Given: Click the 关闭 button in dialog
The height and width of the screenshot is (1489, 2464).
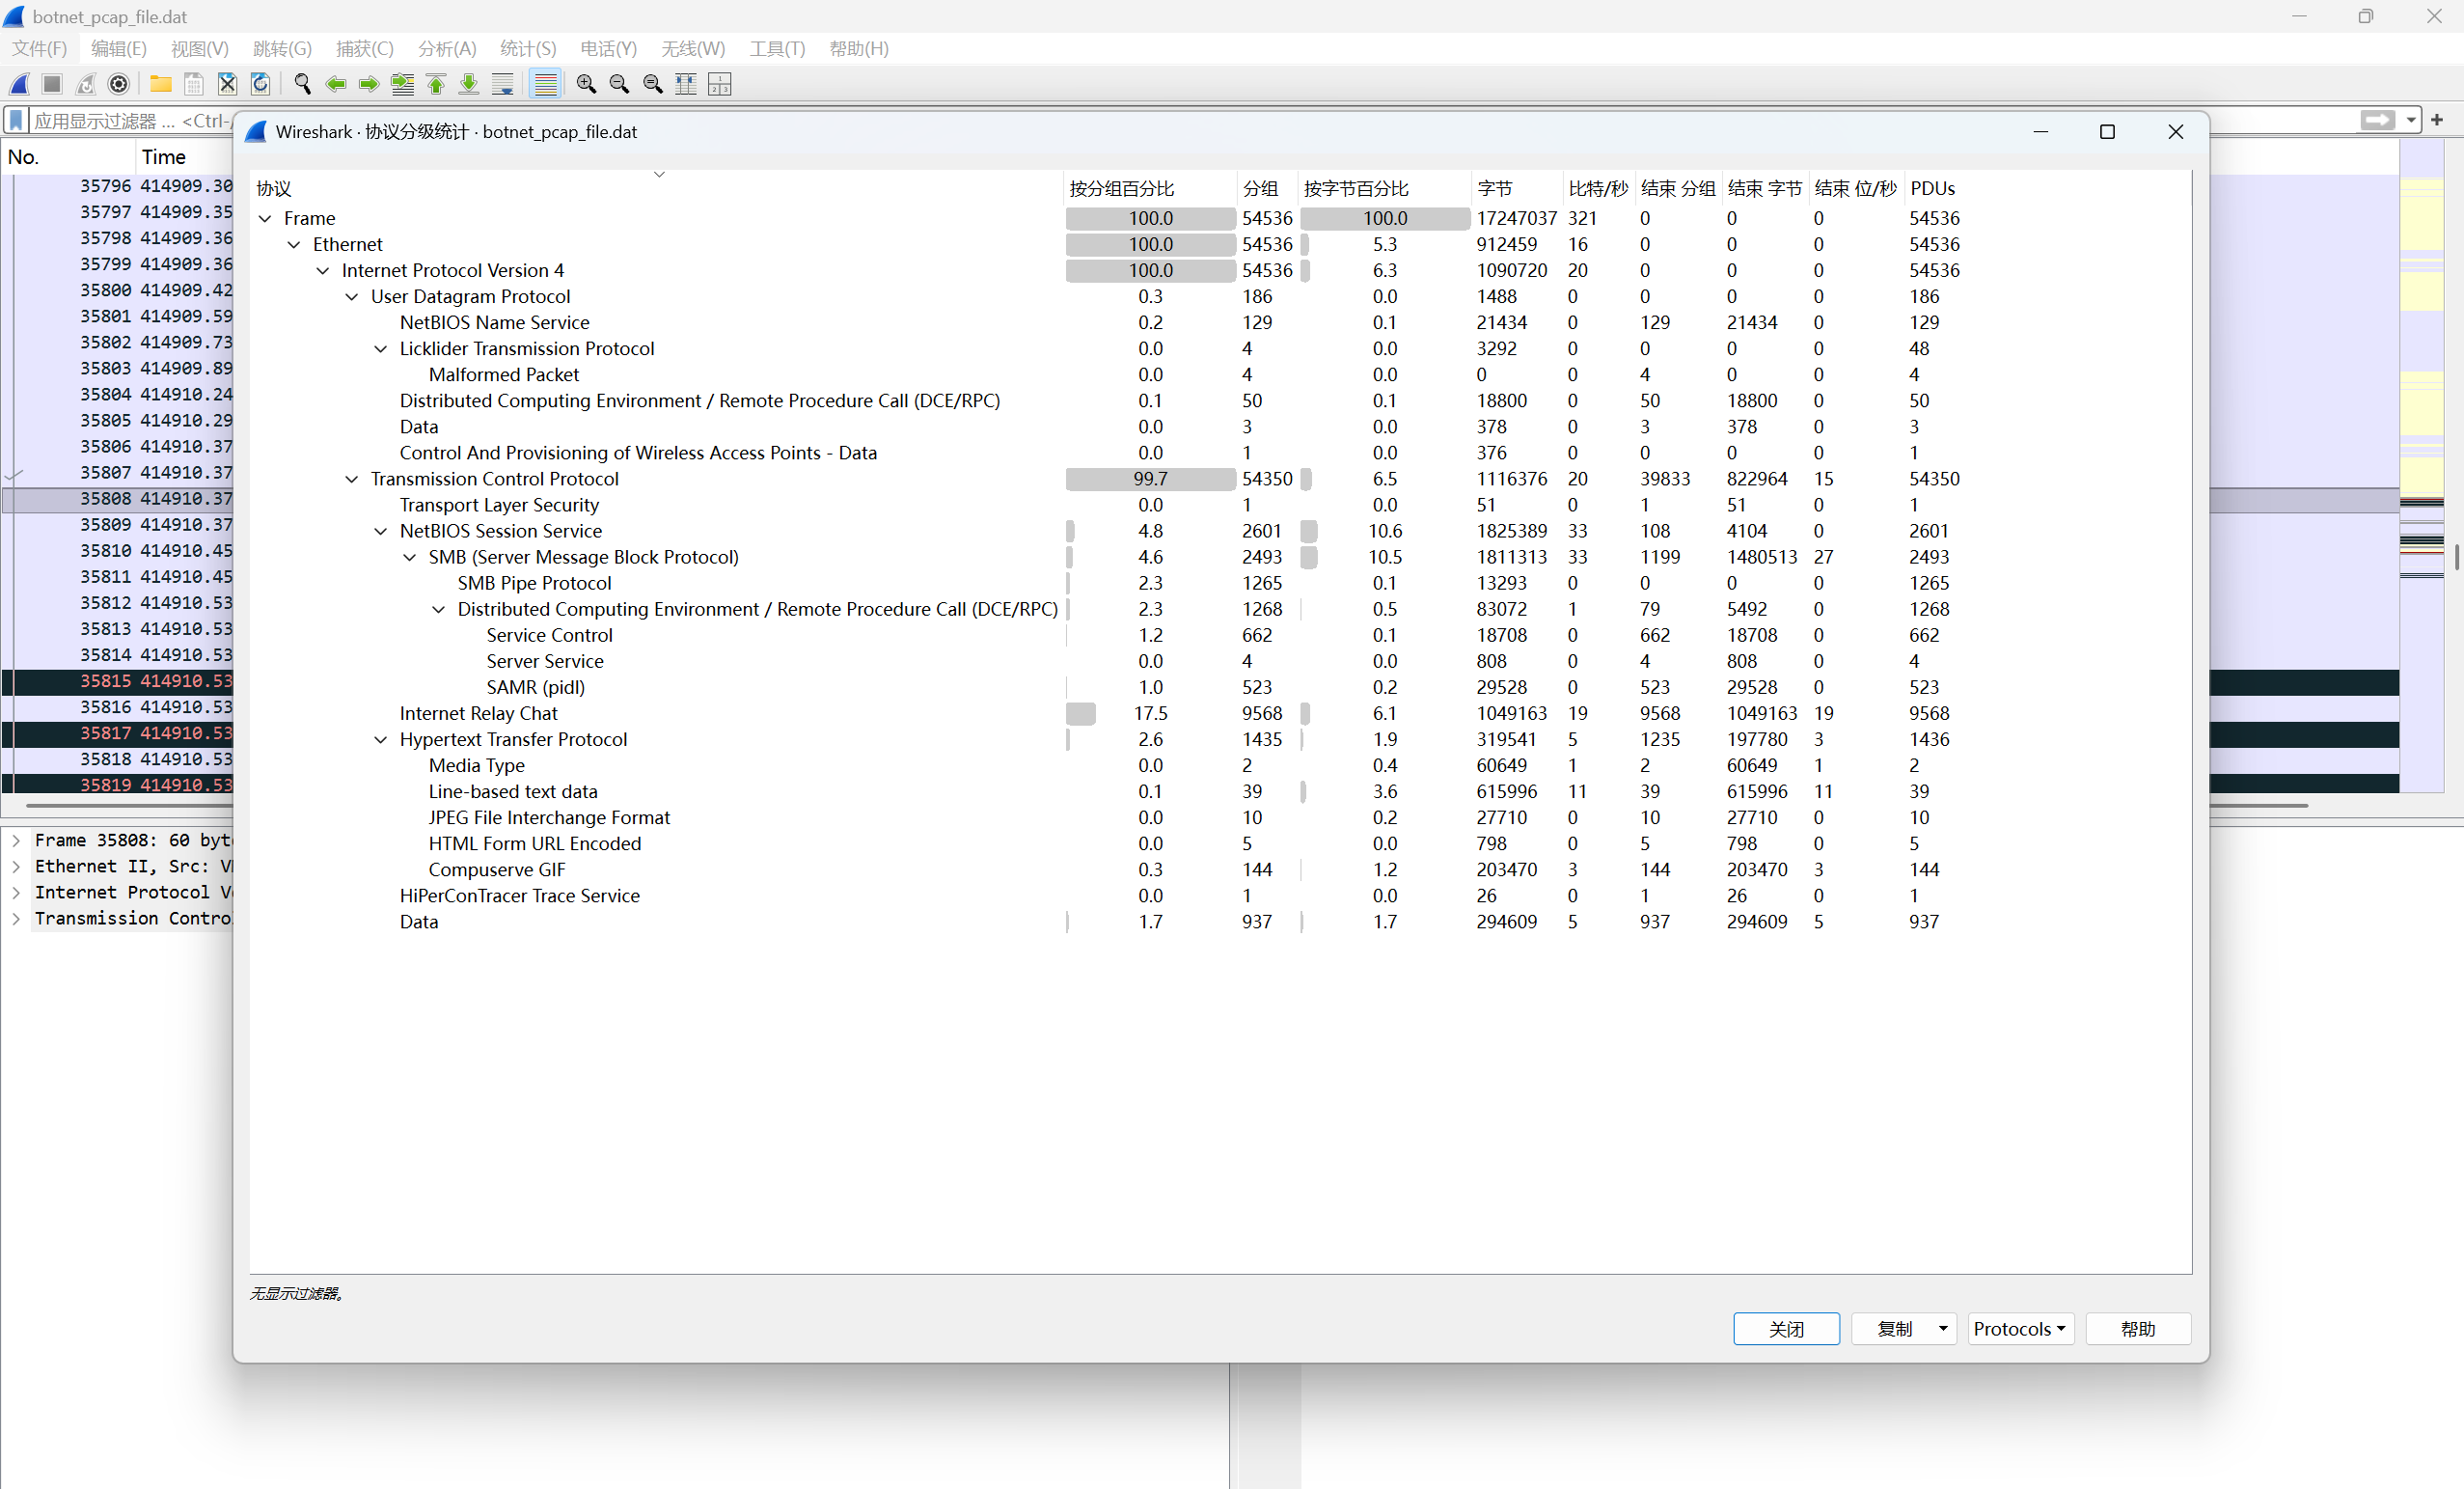Looking at the screenshot, I should coord(1785,1329).
